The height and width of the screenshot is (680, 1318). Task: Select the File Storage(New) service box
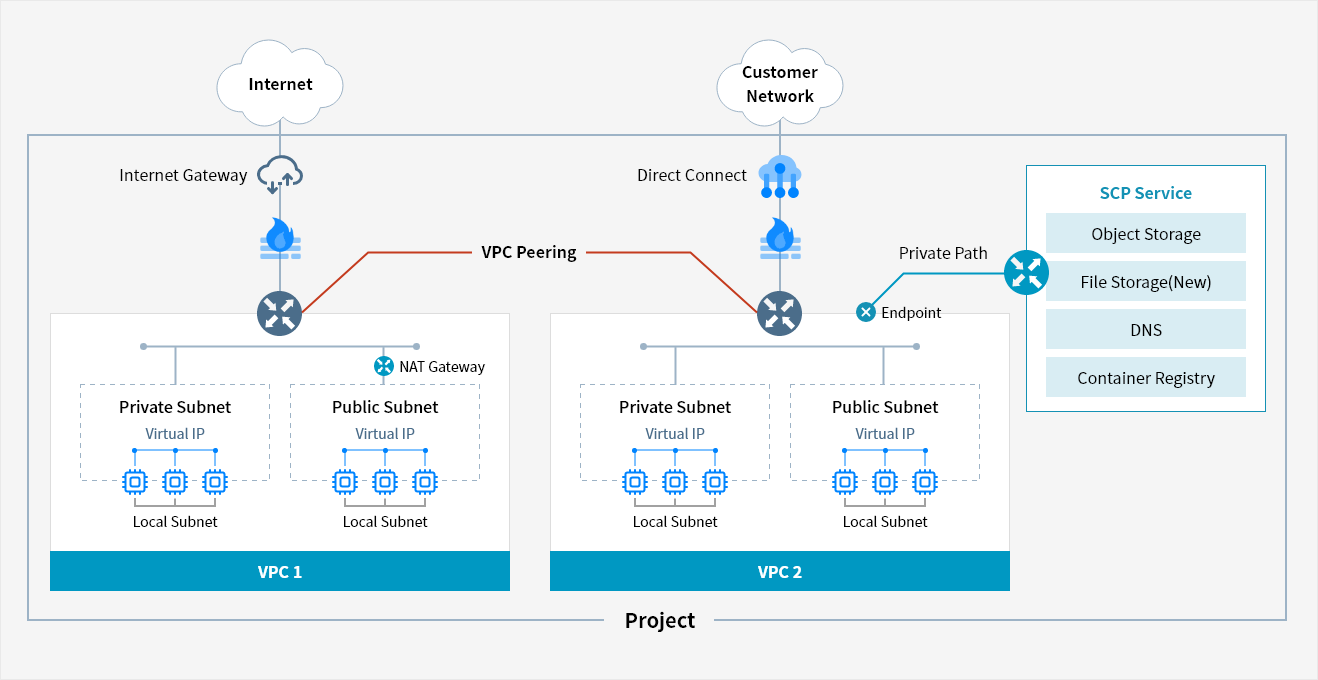[x=1145, y=282]
